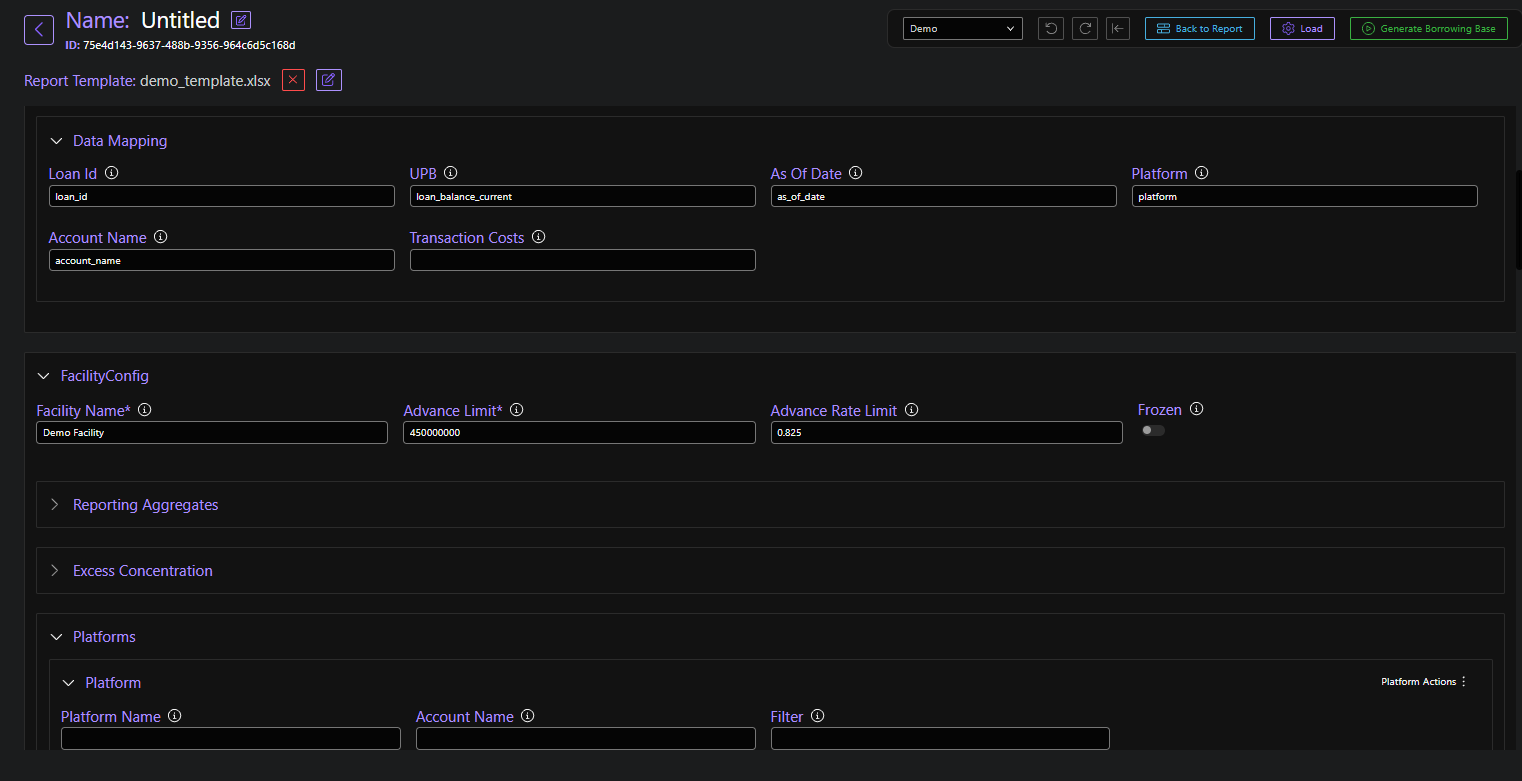Click the empty Platform Name input
This screenshot has height=781, width=1522.
[x=231, y=738]
